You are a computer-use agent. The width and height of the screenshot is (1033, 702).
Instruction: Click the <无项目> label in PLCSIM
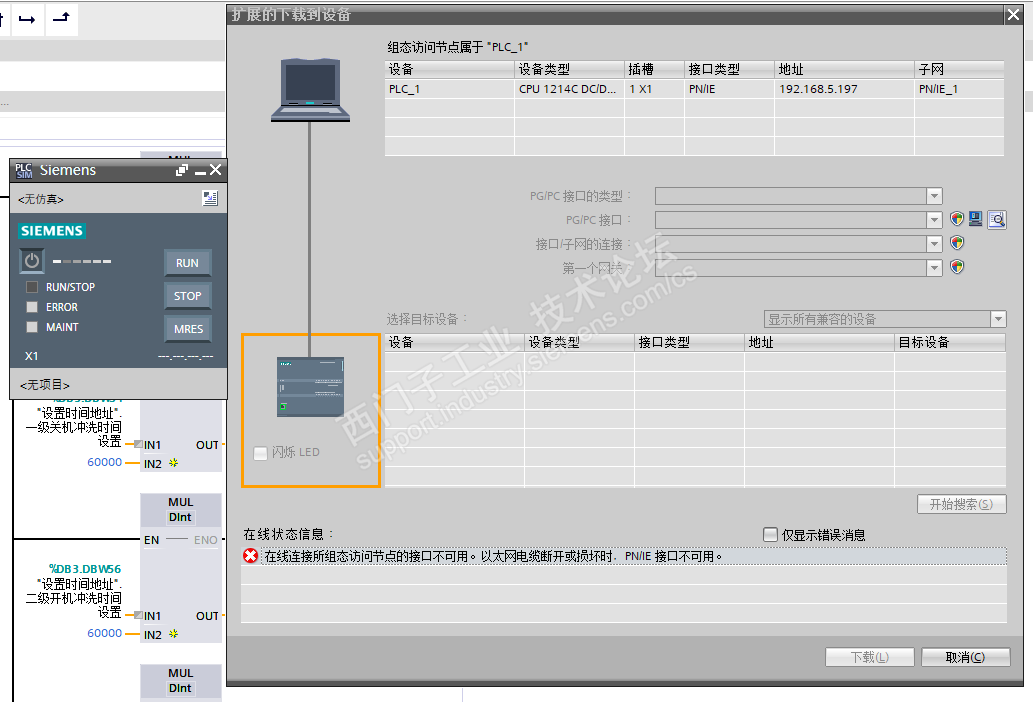[45, 385]
